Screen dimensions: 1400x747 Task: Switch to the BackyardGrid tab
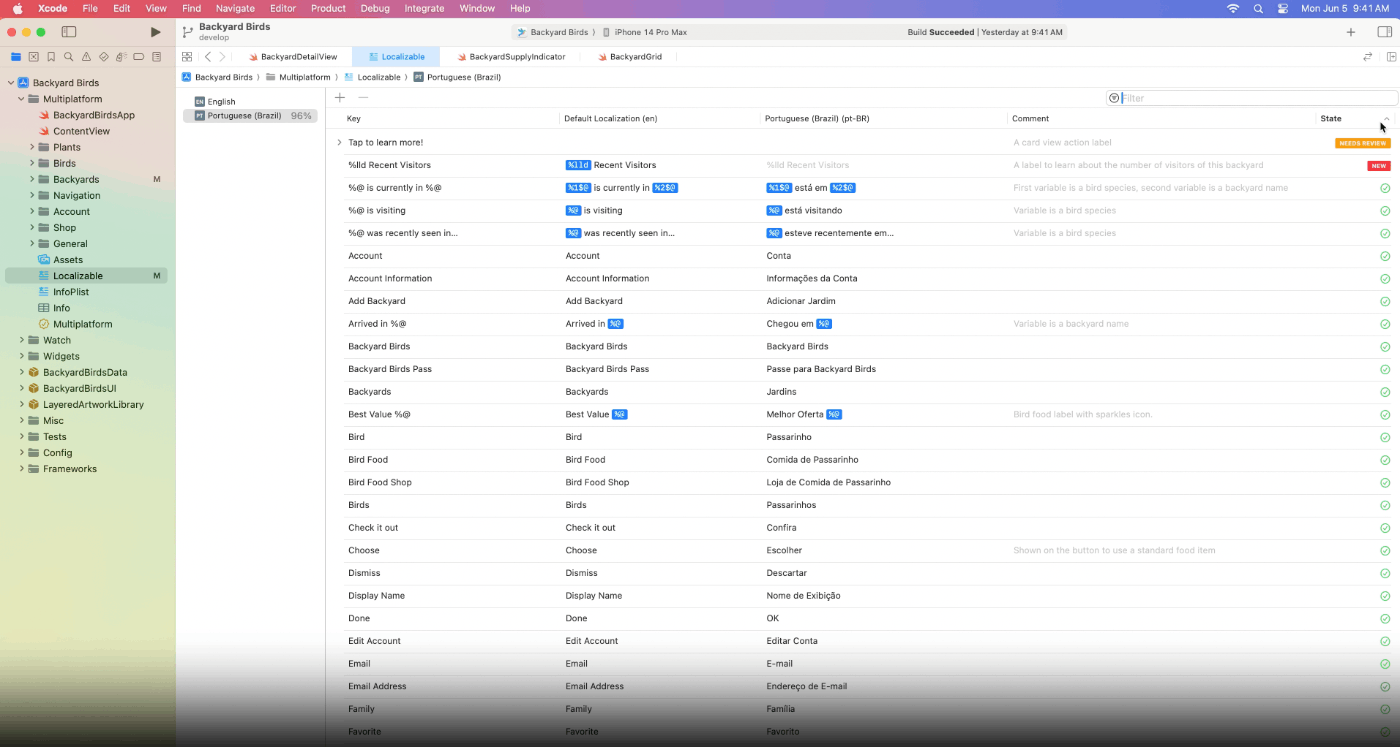click(629, 57)
